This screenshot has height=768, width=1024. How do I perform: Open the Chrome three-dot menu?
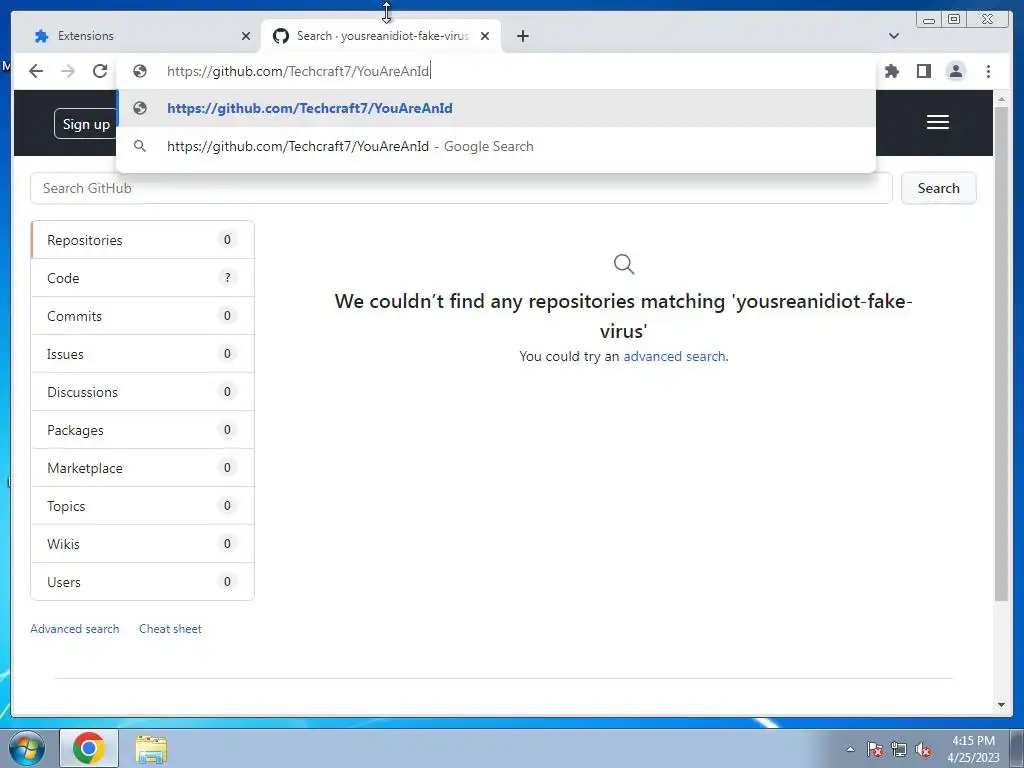(x=988, y=71)
